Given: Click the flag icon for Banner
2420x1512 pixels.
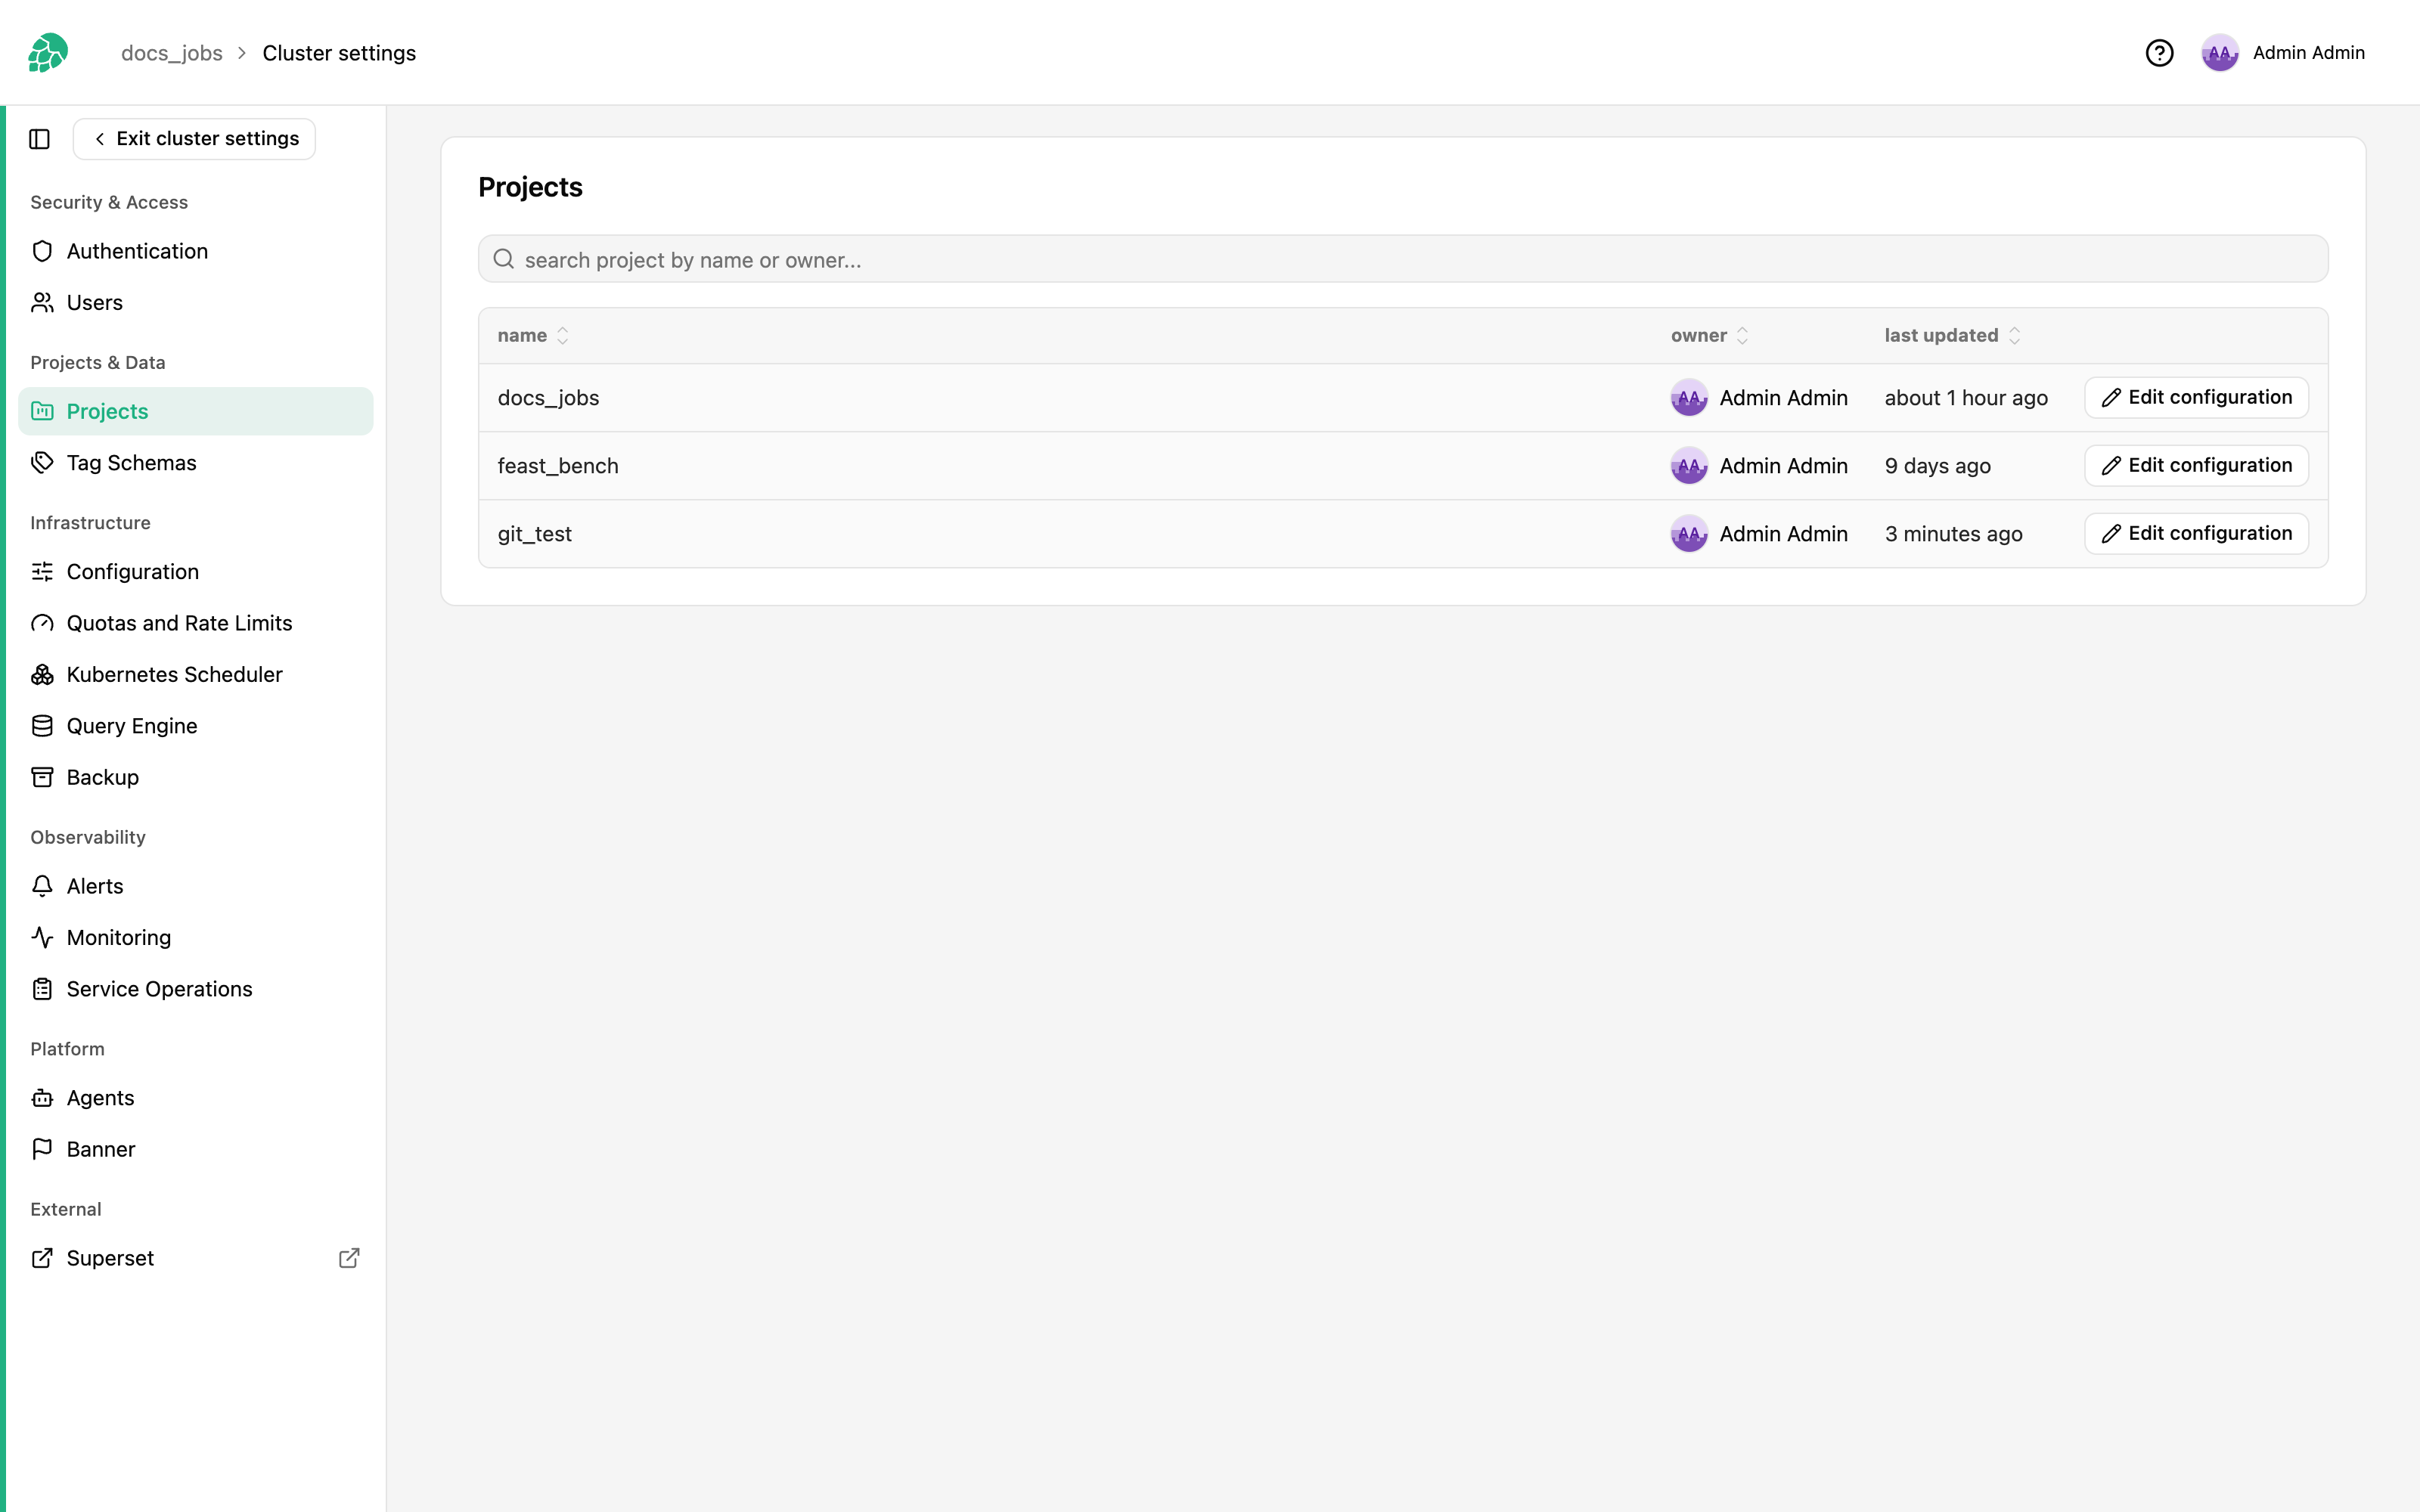Looking at the screenshot, I should 42,1149.
